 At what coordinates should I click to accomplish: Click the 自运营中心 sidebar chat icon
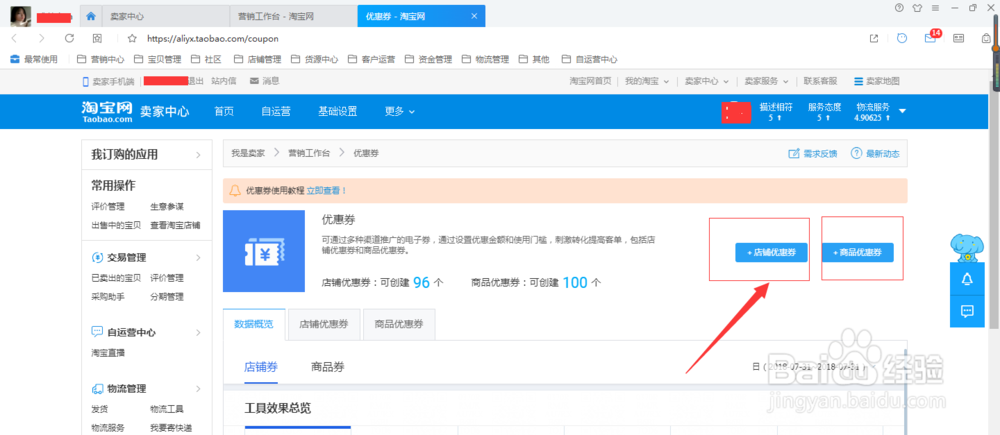click(x=97, y=332)
